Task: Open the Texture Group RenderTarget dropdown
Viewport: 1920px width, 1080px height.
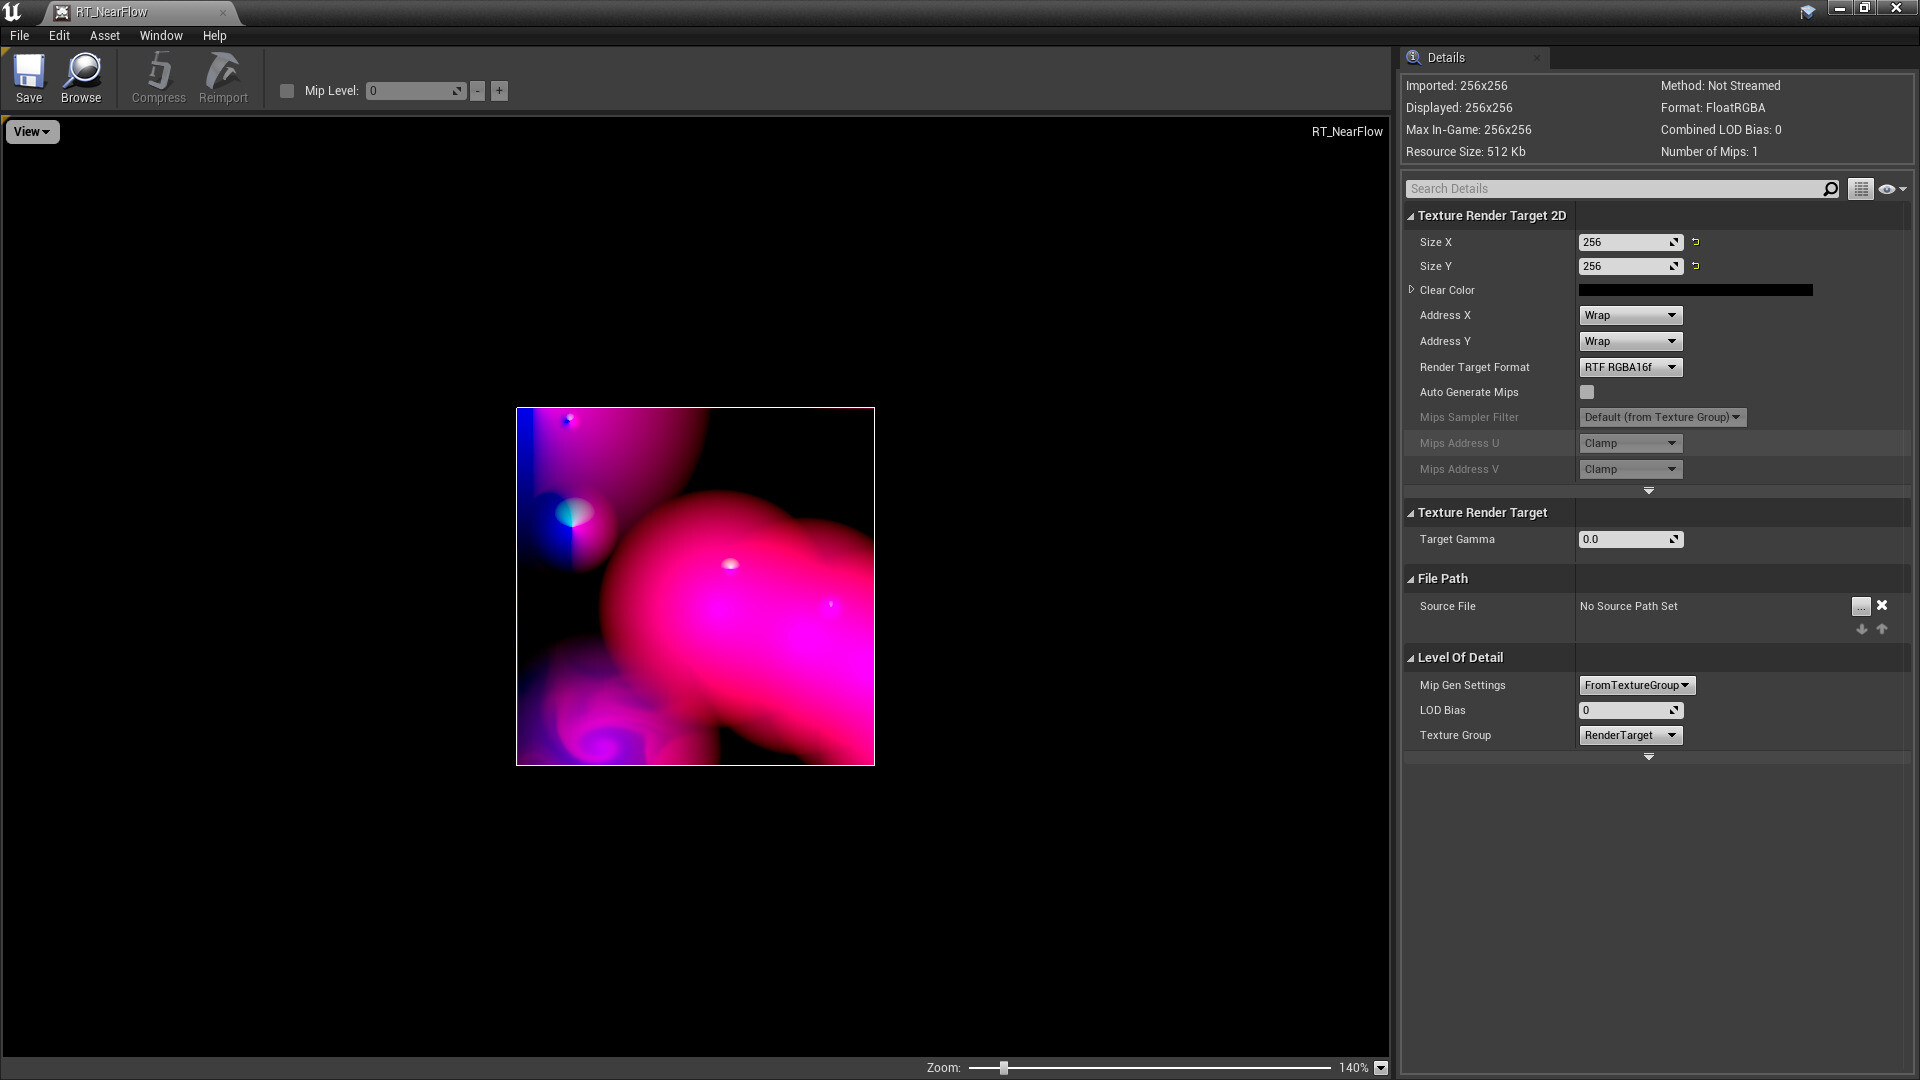Action: point(1630,736)
